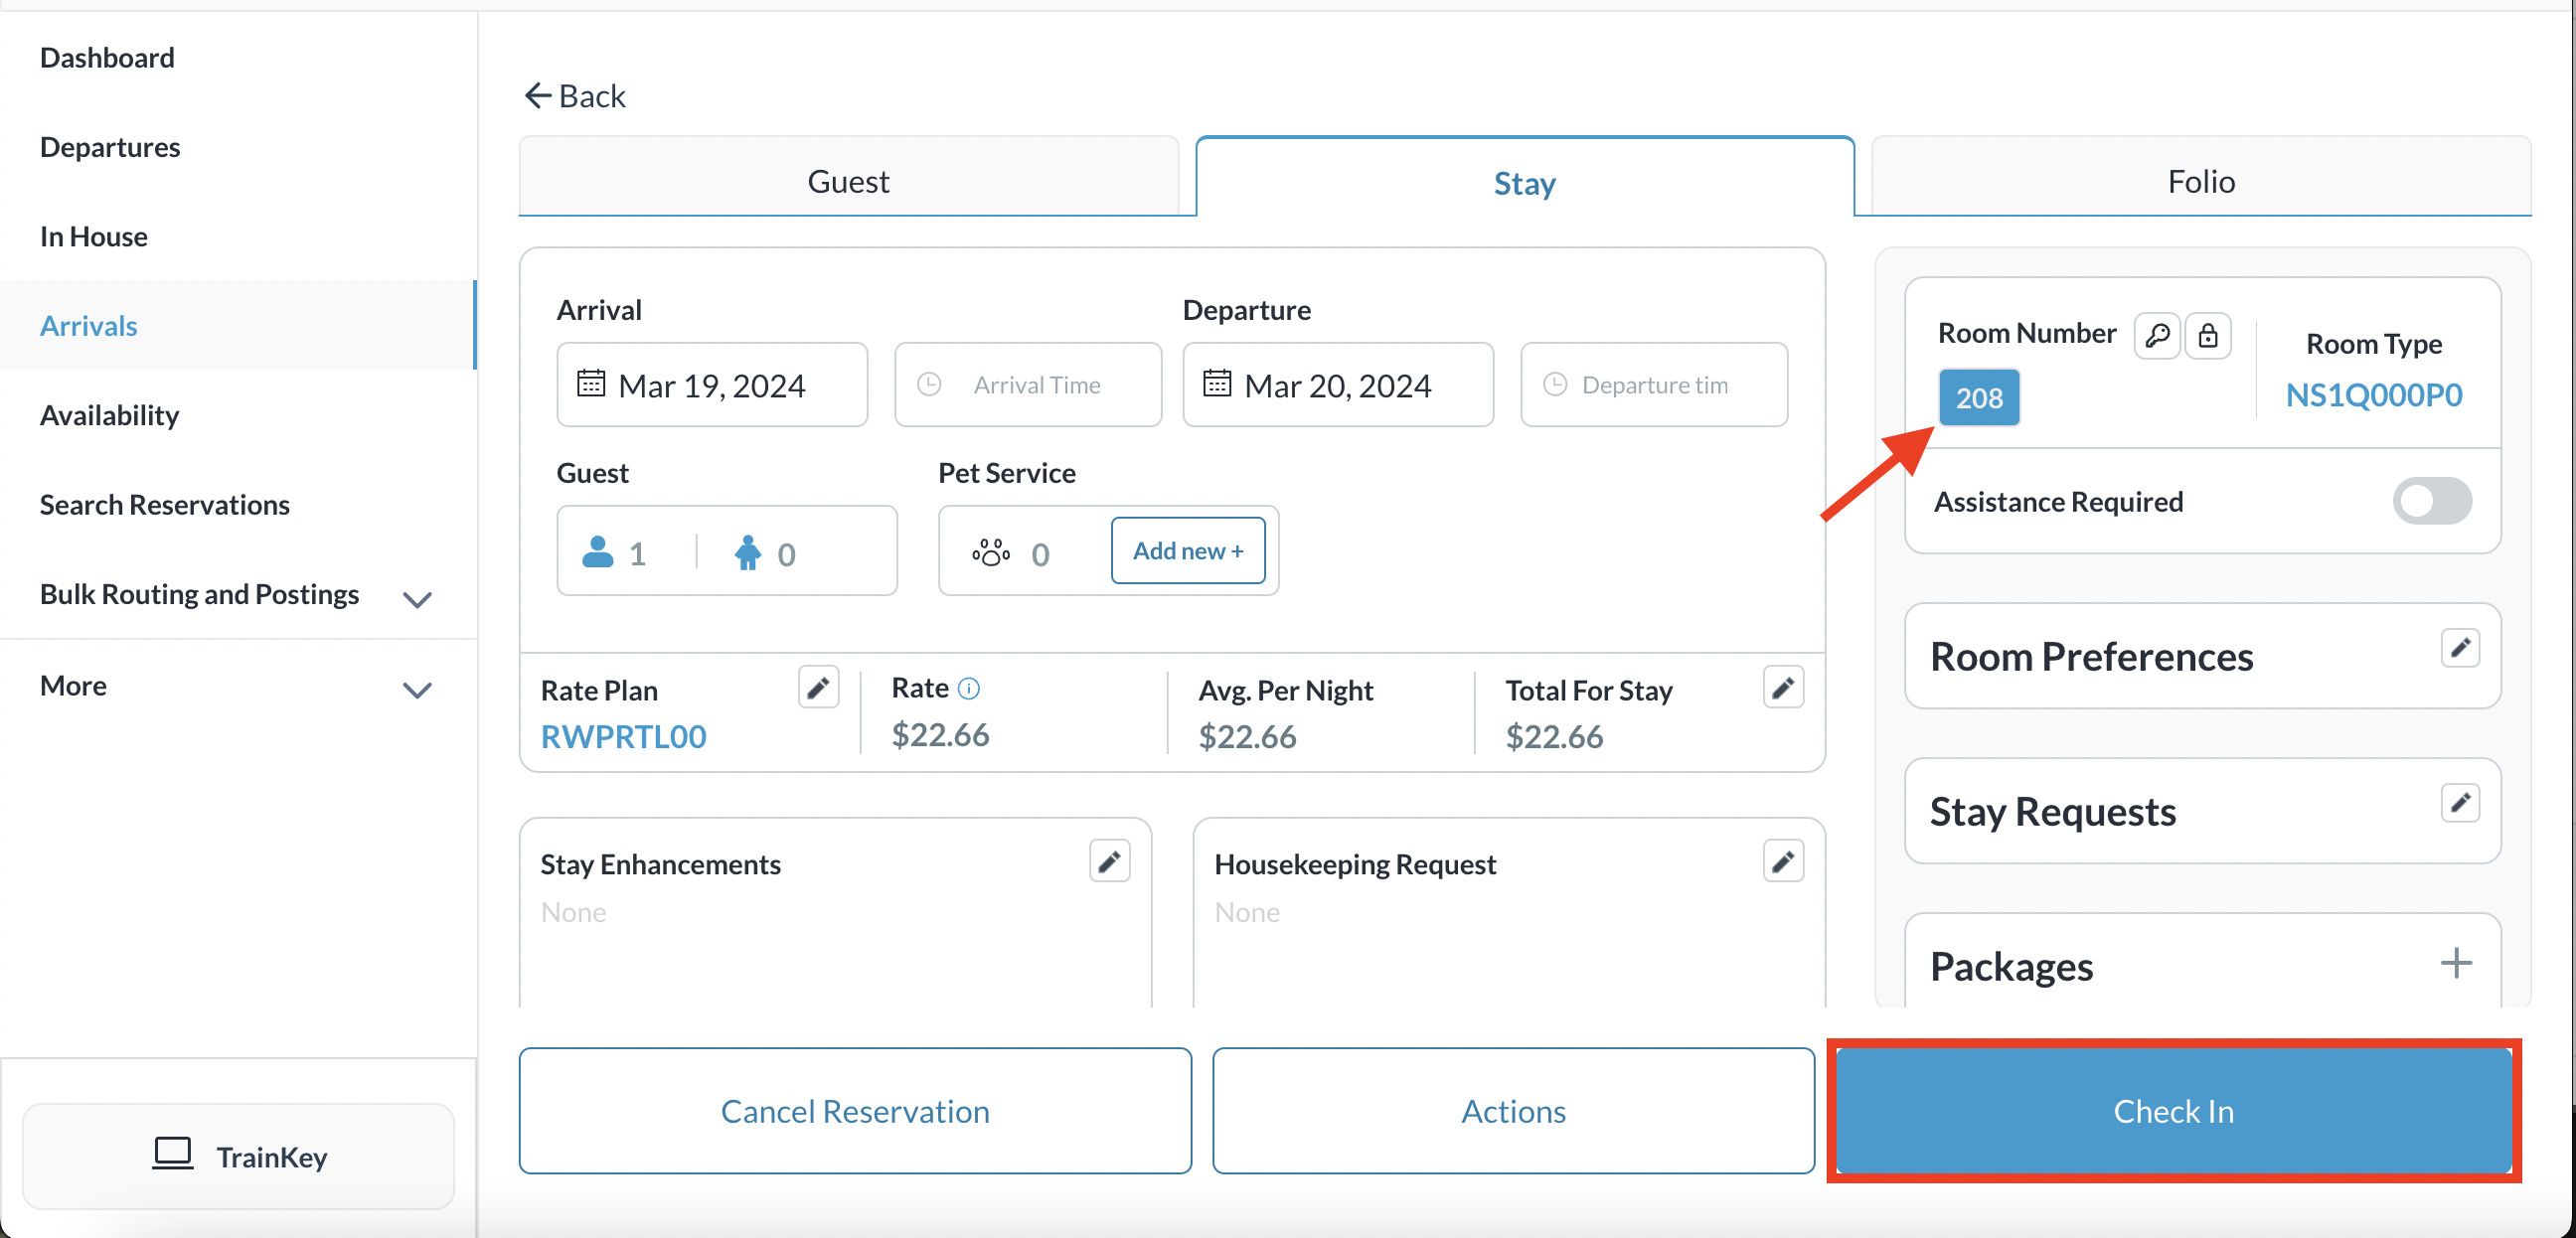This screenshot has height=1238, width=2576.
Task: Open the Departure date picker
Action: pyautogui.click(x=1336, y=385)
